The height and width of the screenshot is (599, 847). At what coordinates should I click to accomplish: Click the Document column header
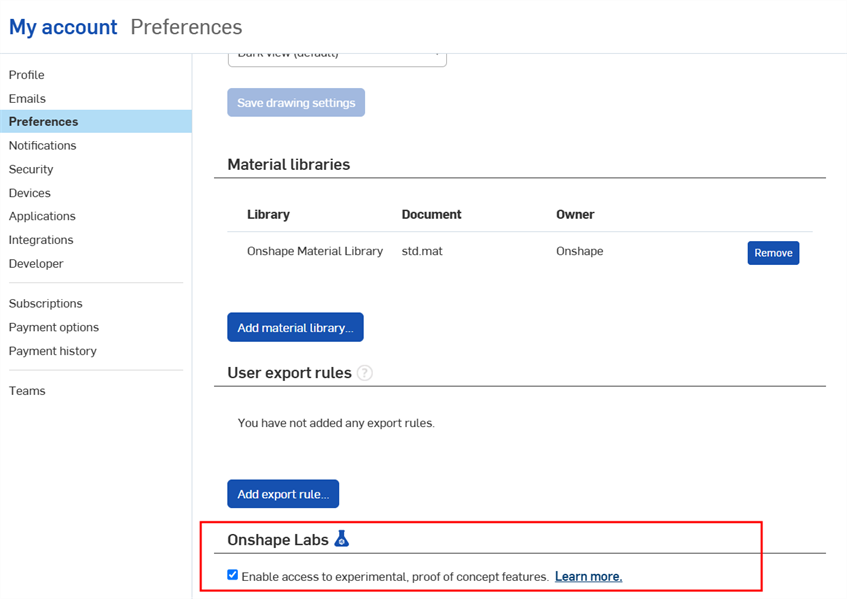(431, 214)
